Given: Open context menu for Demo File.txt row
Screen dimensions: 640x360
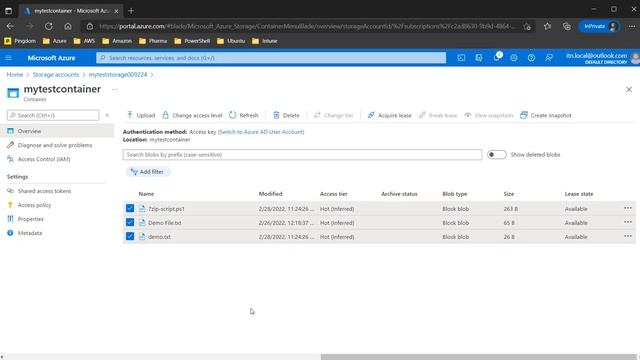Looking at the screenshot, I should pos(627,222).
